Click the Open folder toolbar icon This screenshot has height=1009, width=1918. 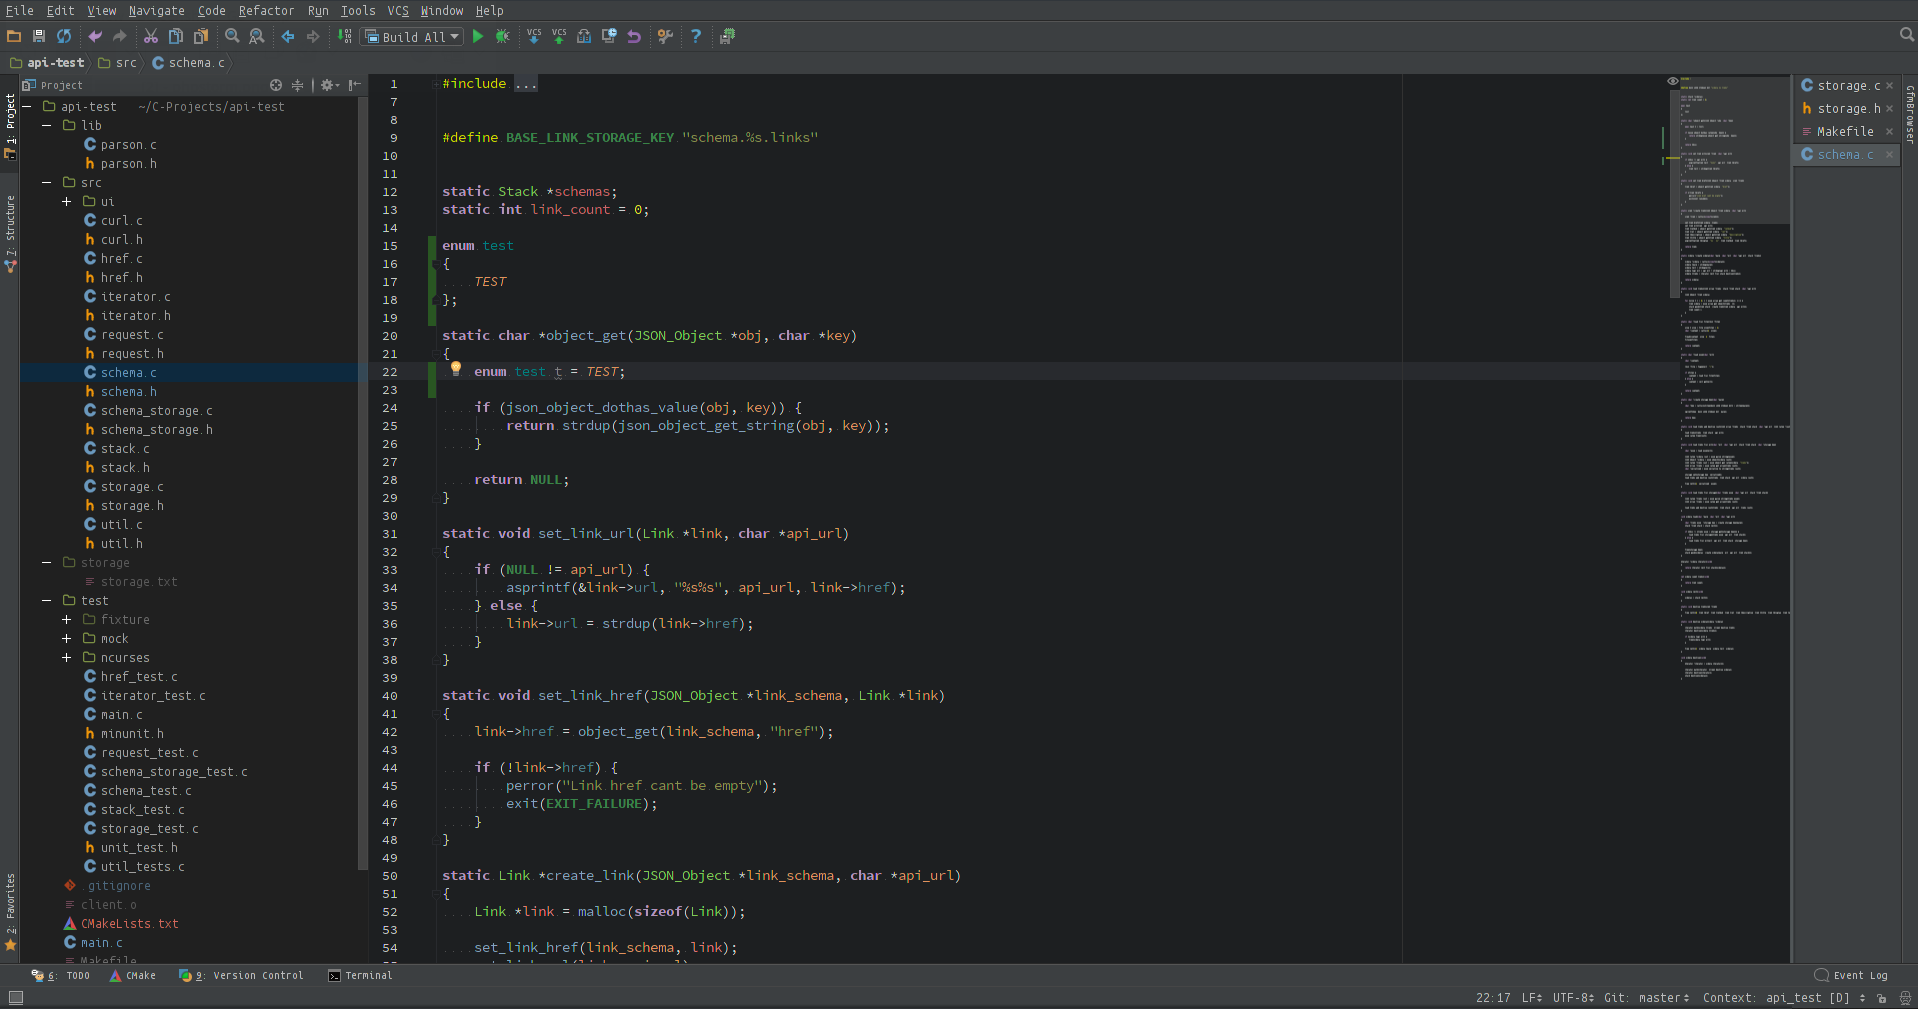point(14,36)
